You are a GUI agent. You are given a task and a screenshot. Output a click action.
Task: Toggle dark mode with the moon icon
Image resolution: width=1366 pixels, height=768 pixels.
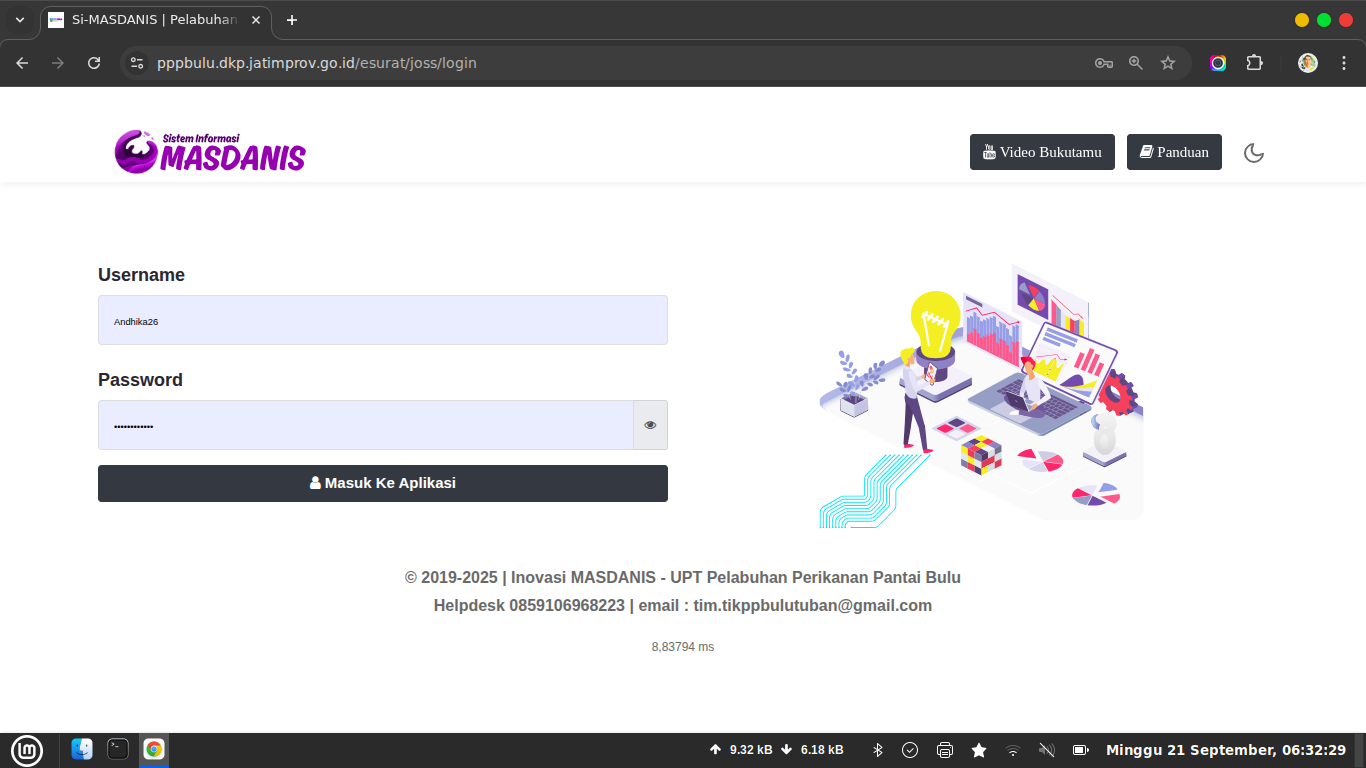(x=1253, y=153)
